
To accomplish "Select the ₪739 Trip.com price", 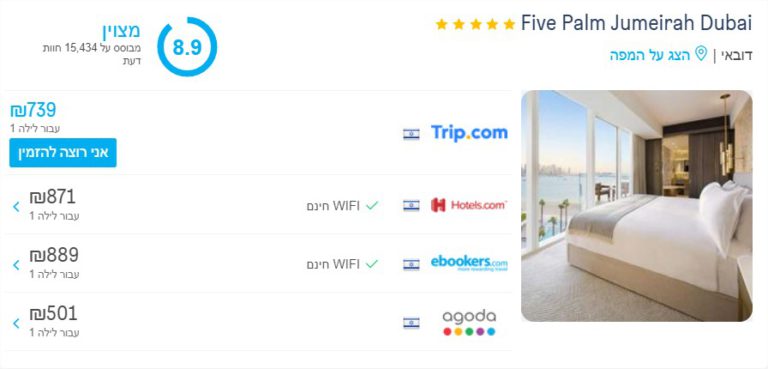I will tap(33, 110).
